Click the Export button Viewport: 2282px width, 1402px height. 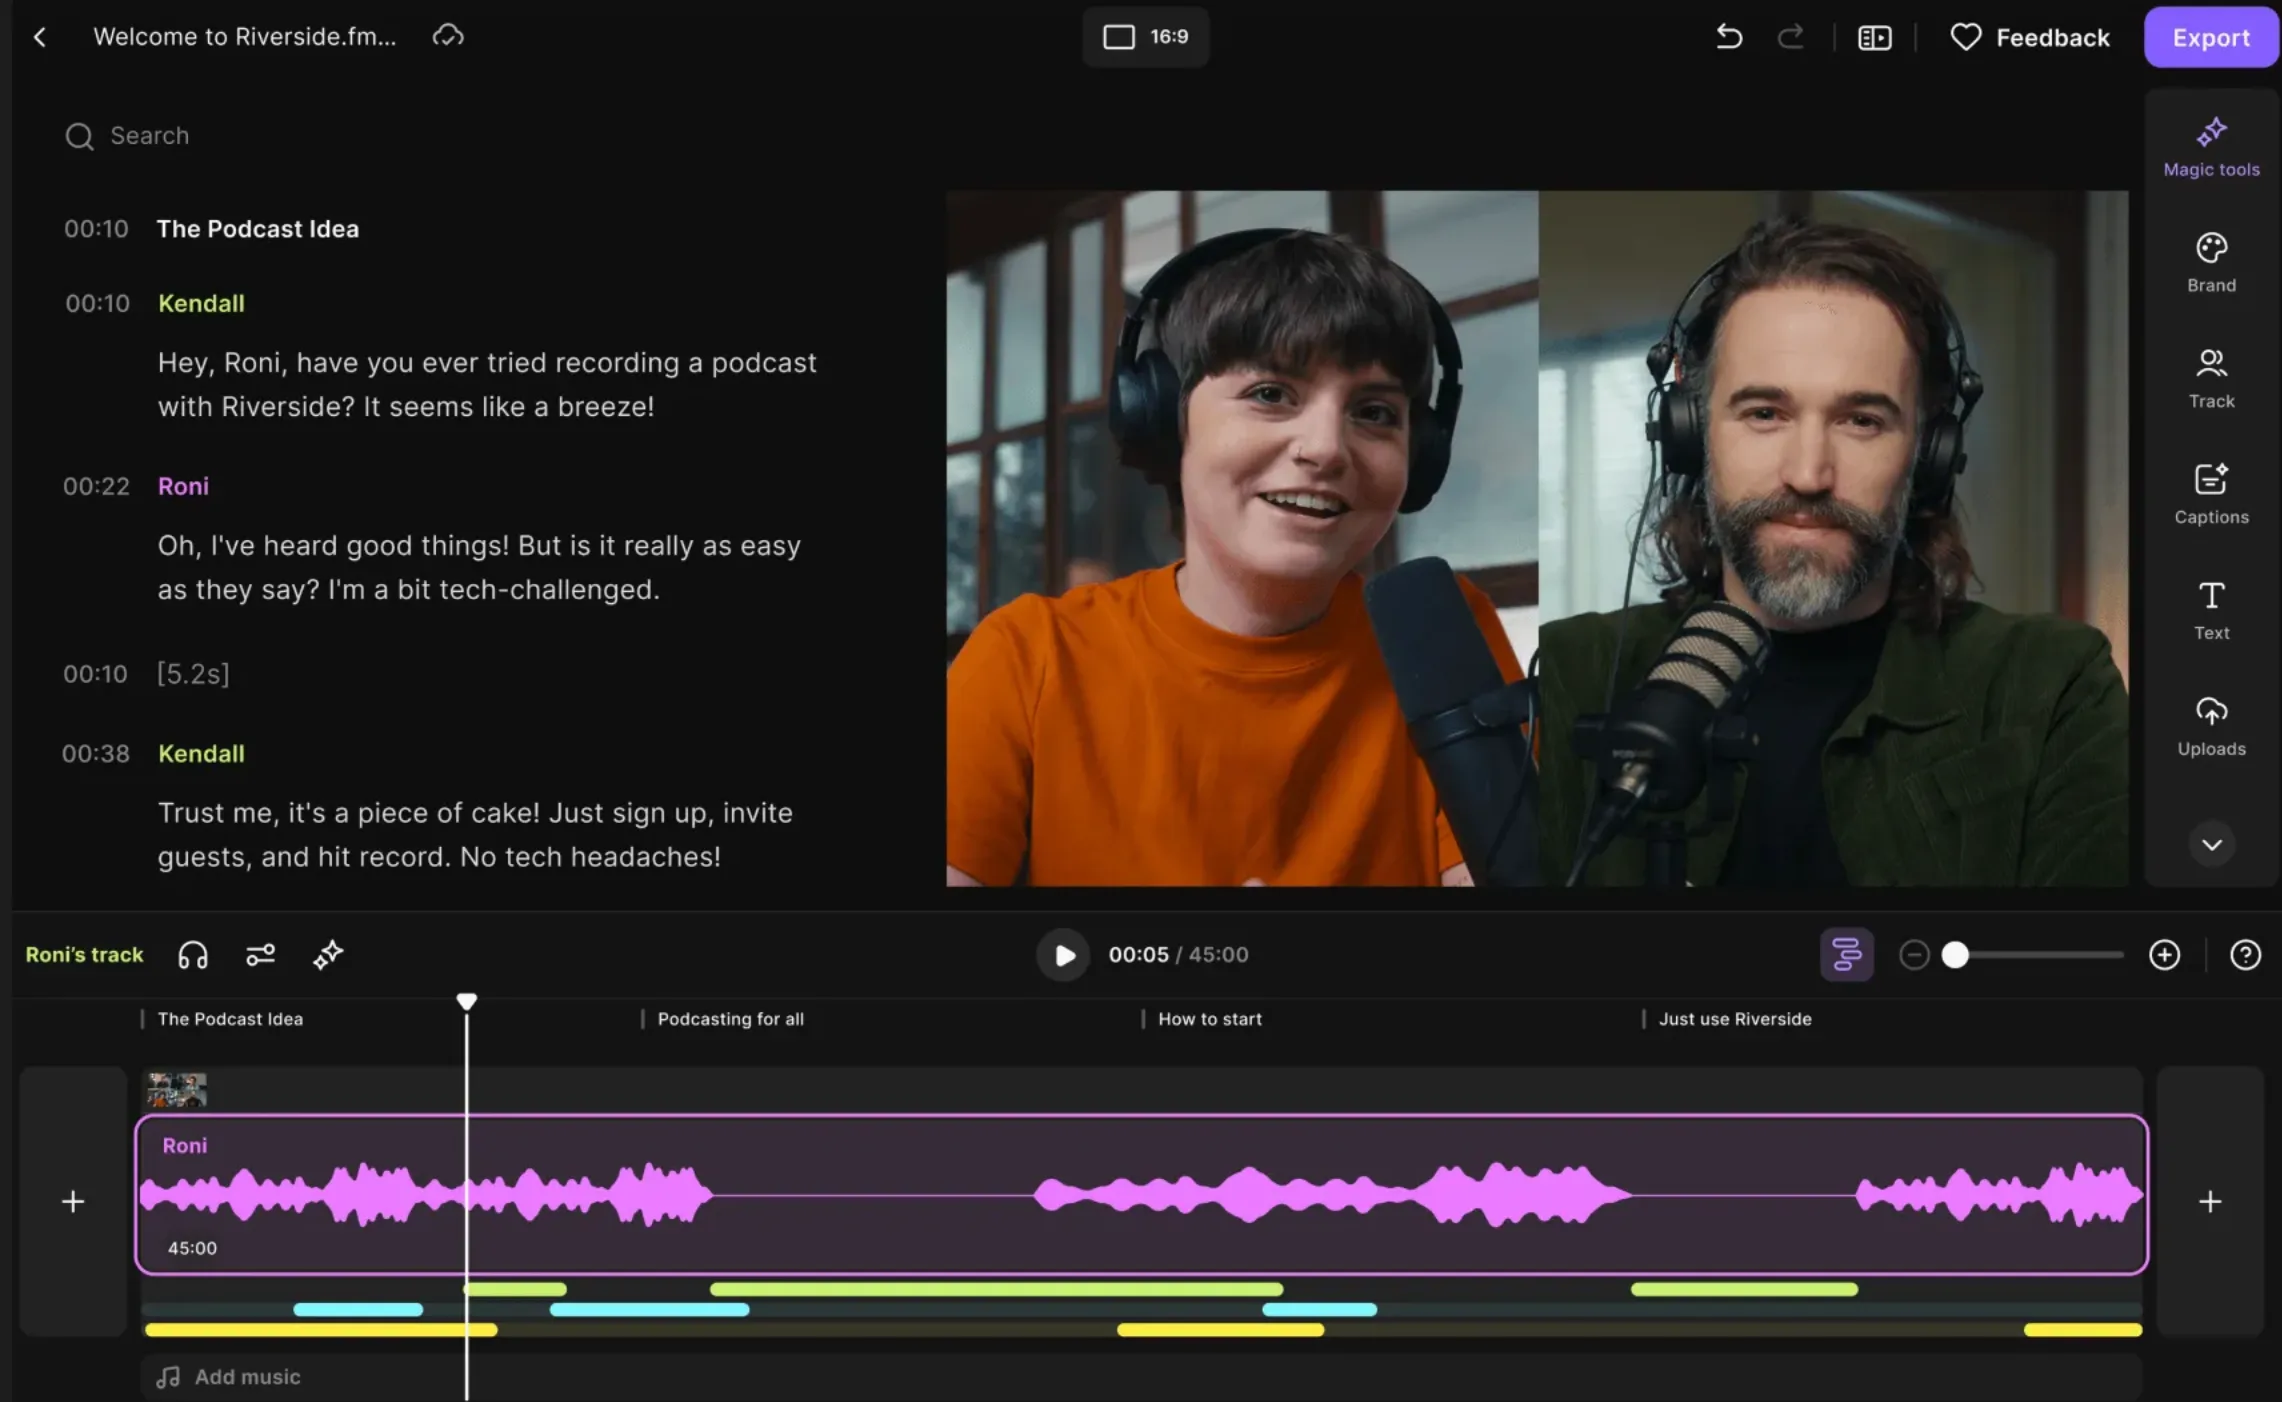(x=2210, y=37)
